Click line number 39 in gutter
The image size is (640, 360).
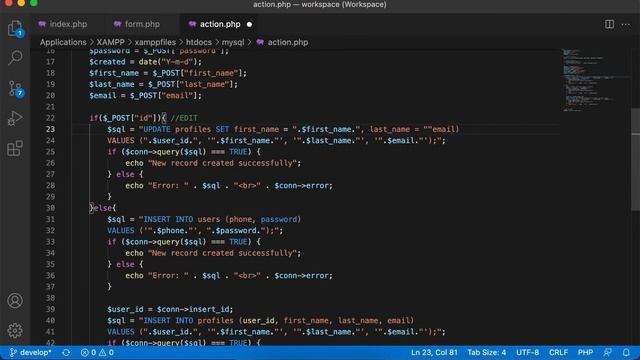point(50,309)
